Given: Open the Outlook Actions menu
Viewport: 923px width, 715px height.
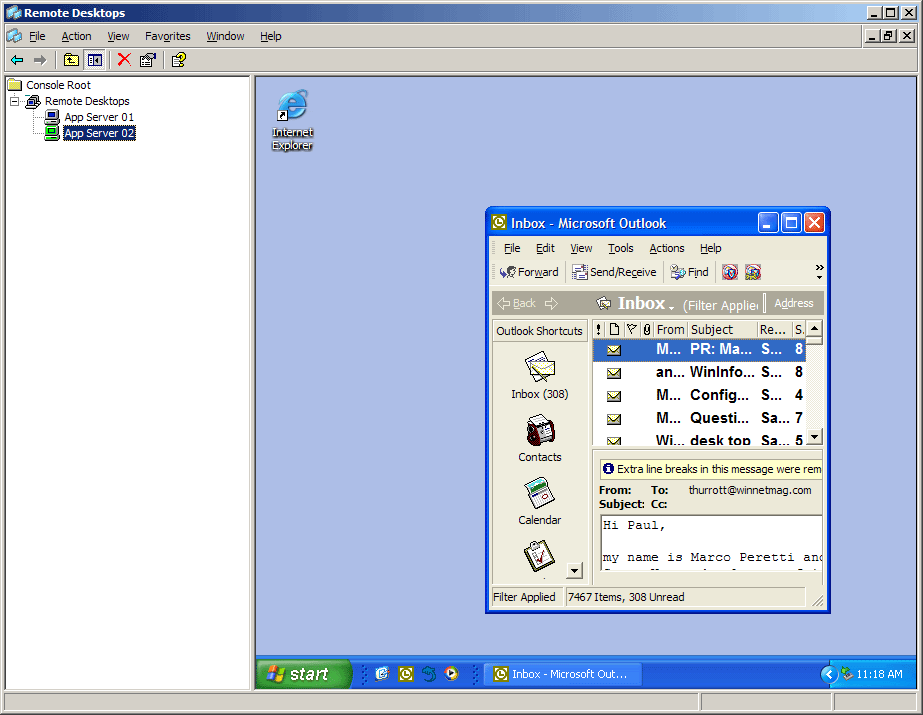Looking at the screenshot, I should point(666,248).
